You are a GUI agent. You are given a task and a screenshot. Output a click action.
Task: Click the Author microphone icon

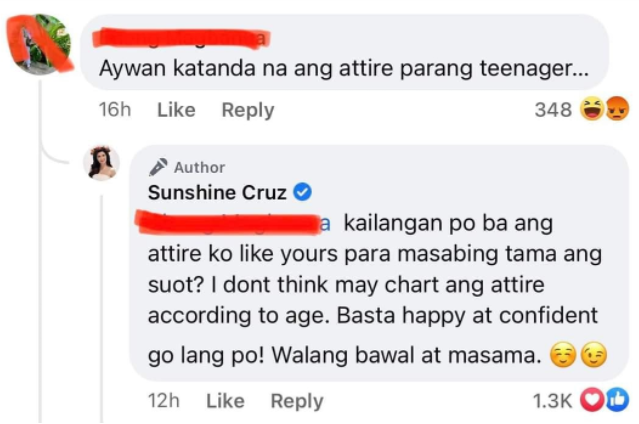pos(158,167)
